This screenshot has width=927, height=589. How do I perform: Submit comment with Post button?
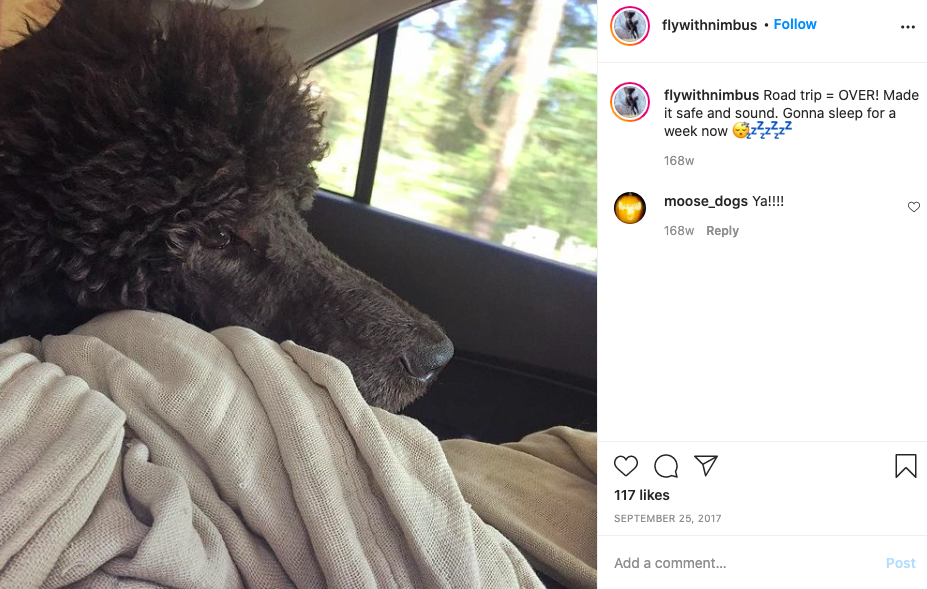tap(900, 563)
